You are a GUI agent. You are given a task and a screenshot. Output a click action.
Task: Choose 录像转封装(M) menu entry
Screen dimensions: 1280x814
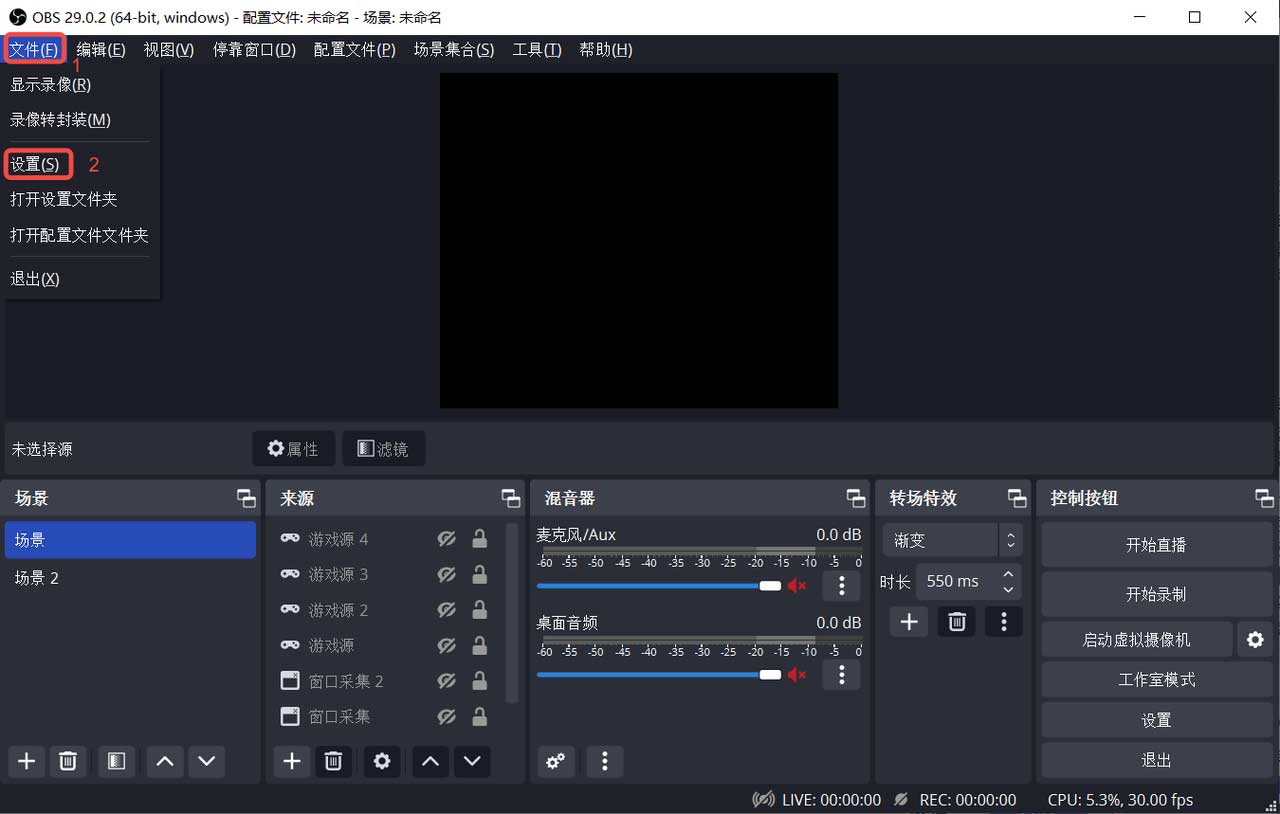[x=60, y=120]
